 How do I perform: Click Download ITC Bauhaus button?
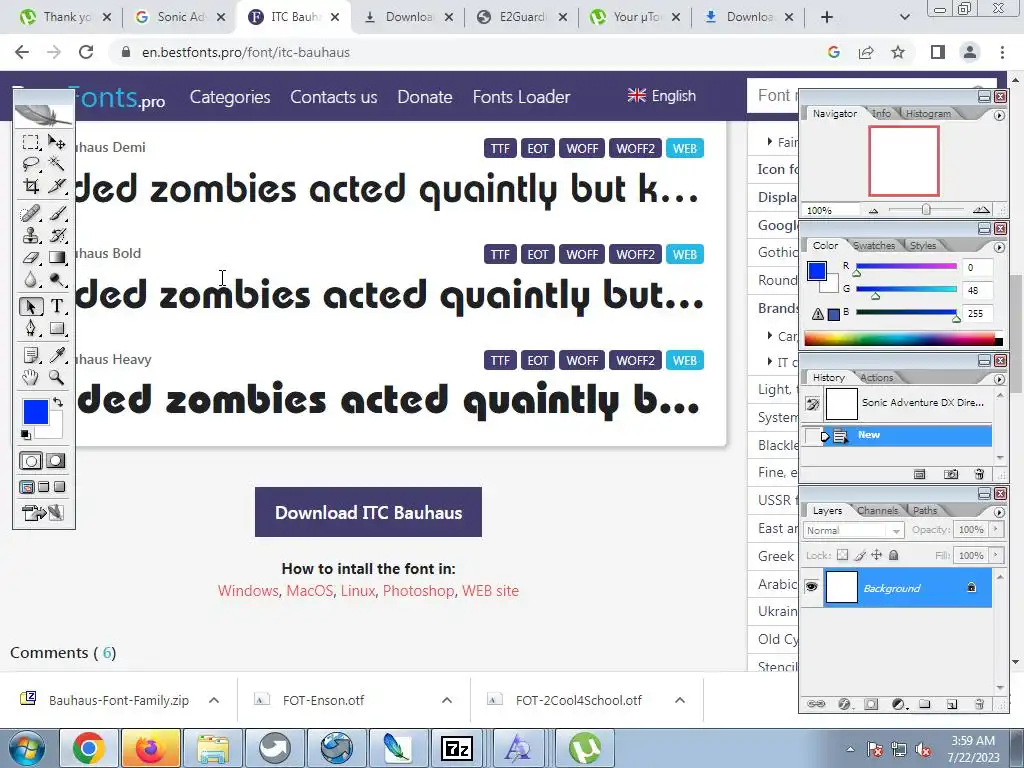[368, 512]
